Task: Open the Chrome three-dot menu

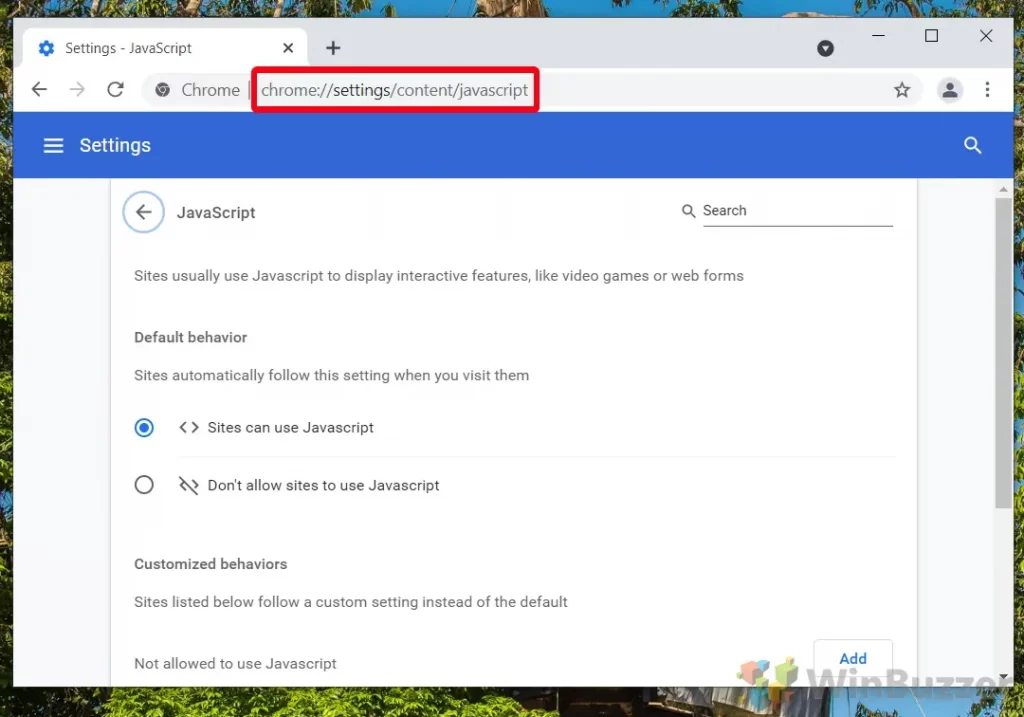Action: pos(988,89)
